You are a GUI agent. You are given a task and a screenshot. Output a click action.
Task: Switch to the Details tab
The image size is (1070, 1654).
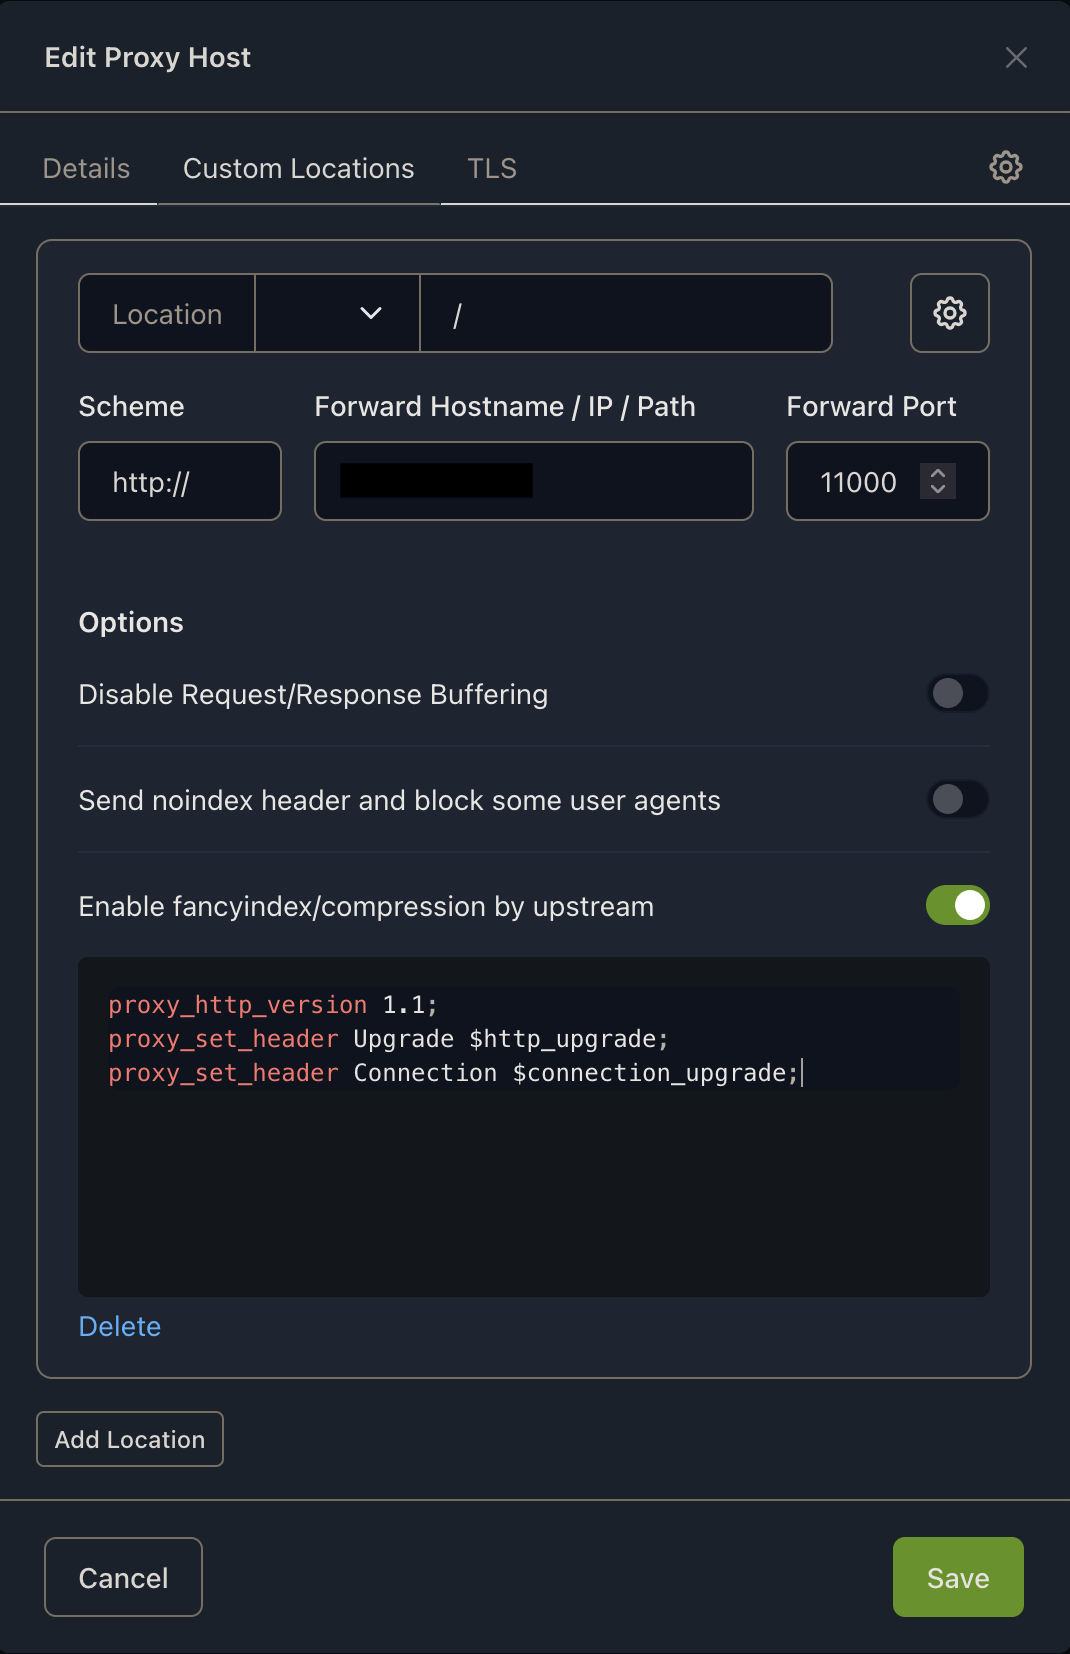tap(86, 168)
